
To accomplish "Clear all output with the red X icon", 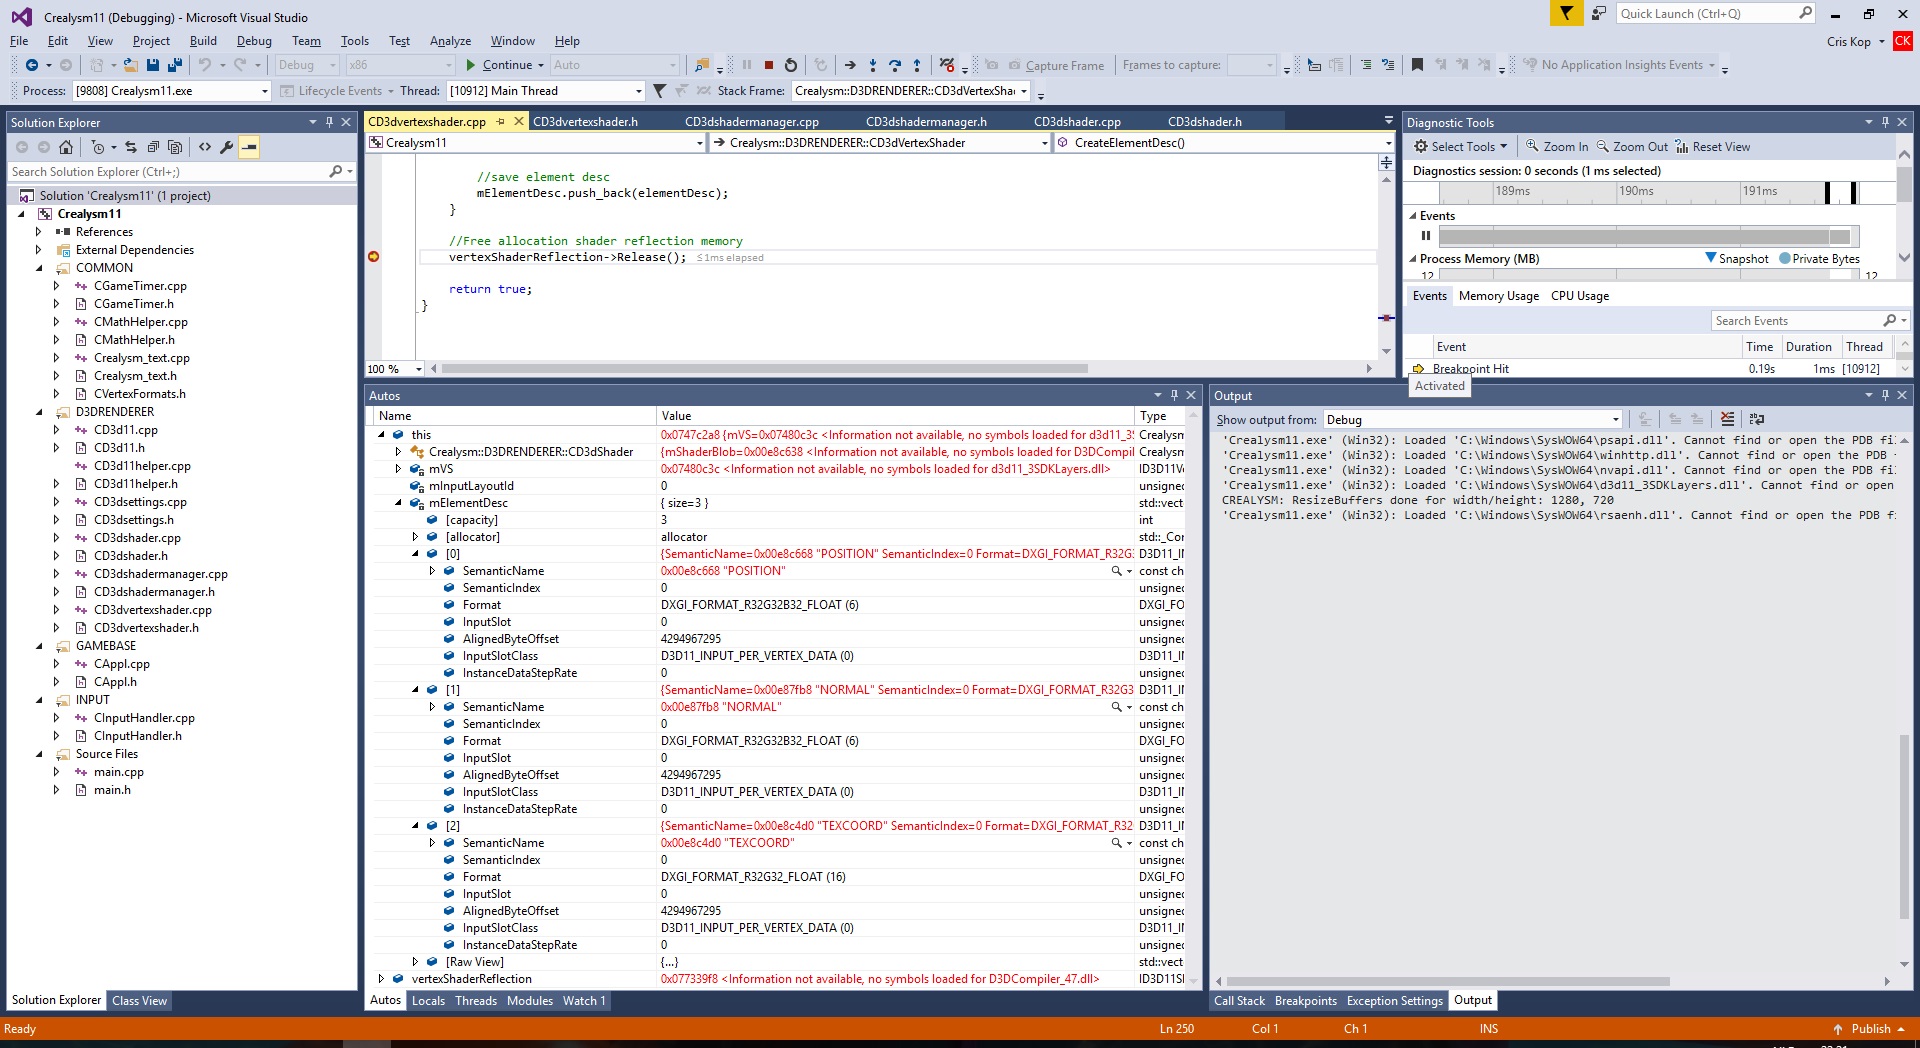I will coord(1727,419).
